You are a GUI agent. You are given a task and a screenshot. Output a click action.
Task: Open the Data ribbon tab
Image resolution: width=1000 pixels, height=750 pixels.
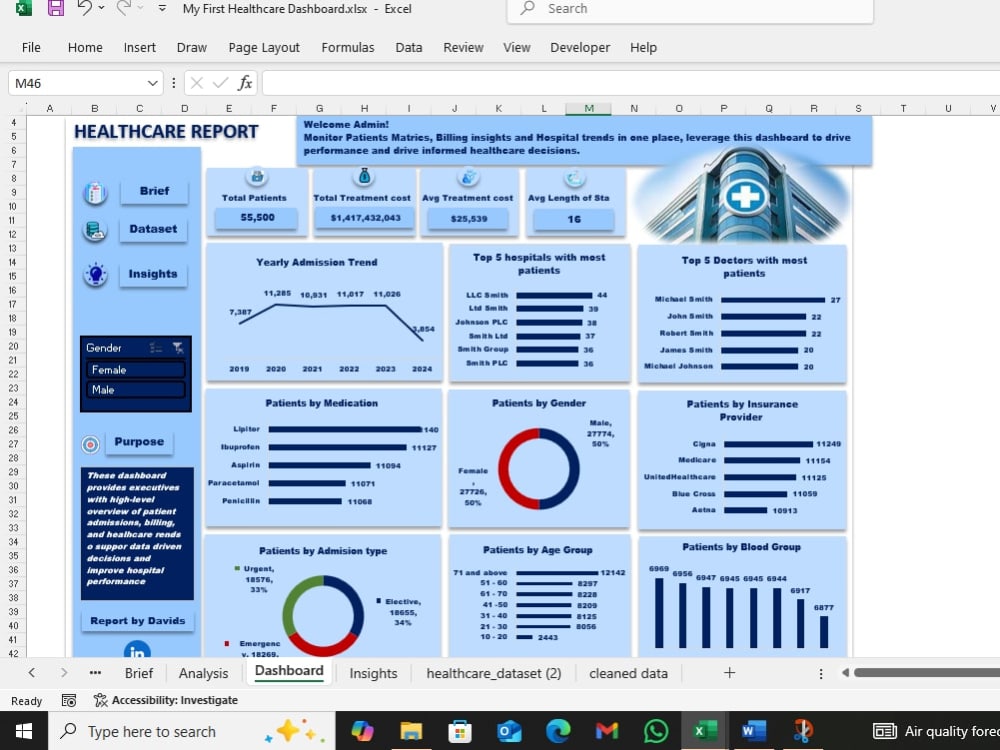coord(409,48)
